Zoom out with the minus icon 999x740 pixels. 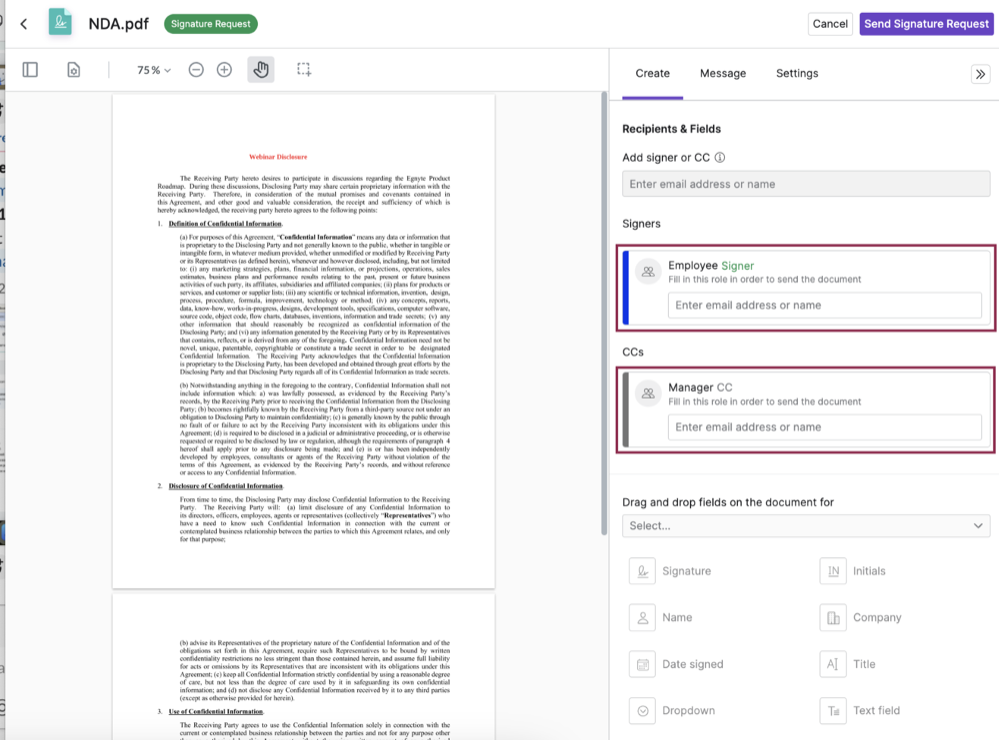coord(196,69)
